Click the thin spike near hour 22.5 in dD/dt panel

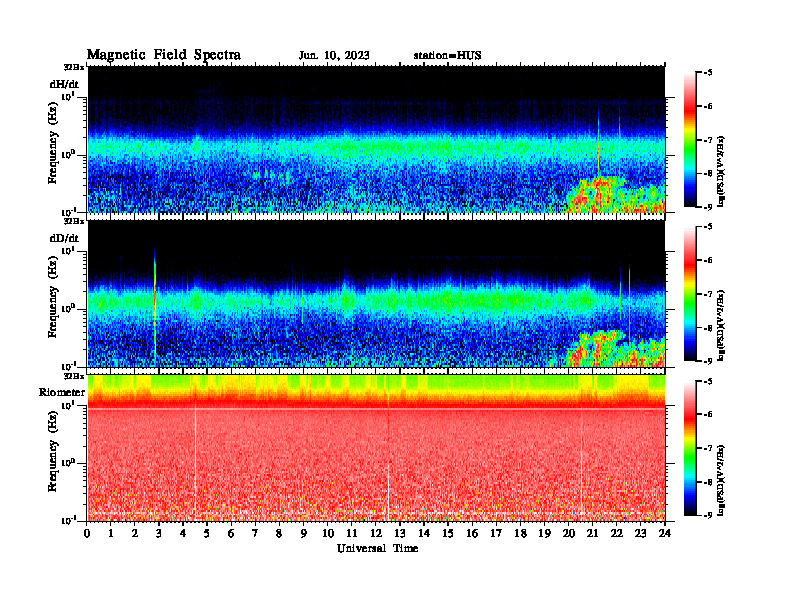pos(629,303)
